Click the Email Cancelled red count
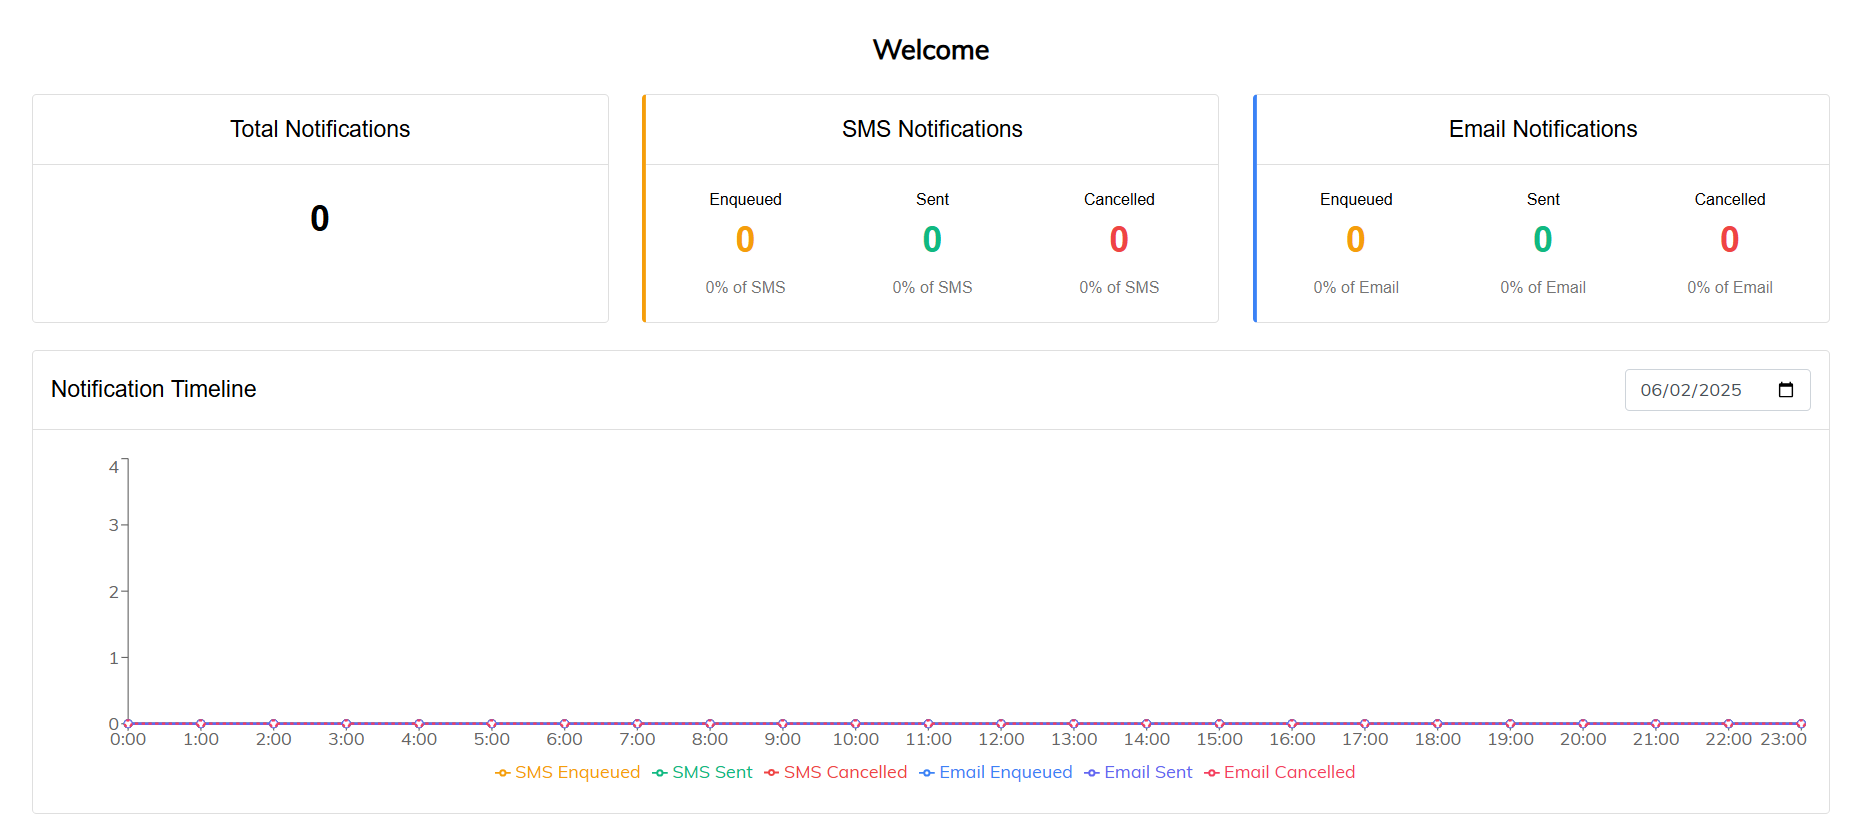 pyautogui.click(x=1729, y=240)
